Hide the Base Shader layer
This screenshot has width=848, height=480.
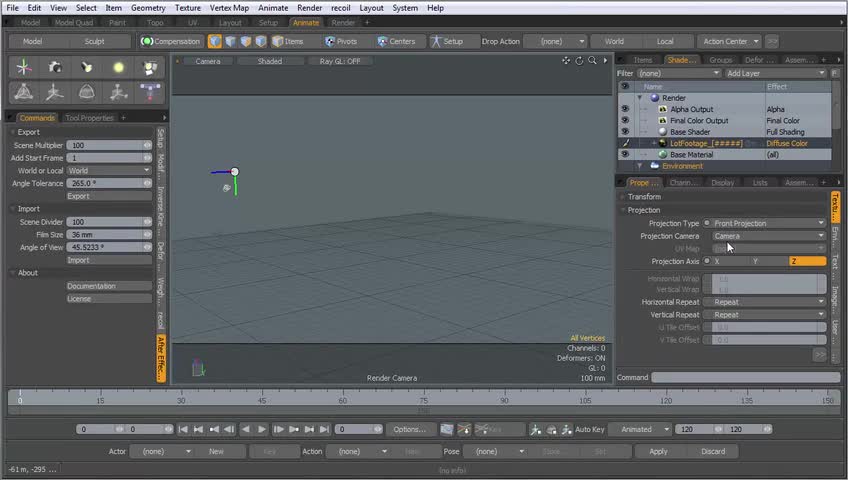coord(625,132)
